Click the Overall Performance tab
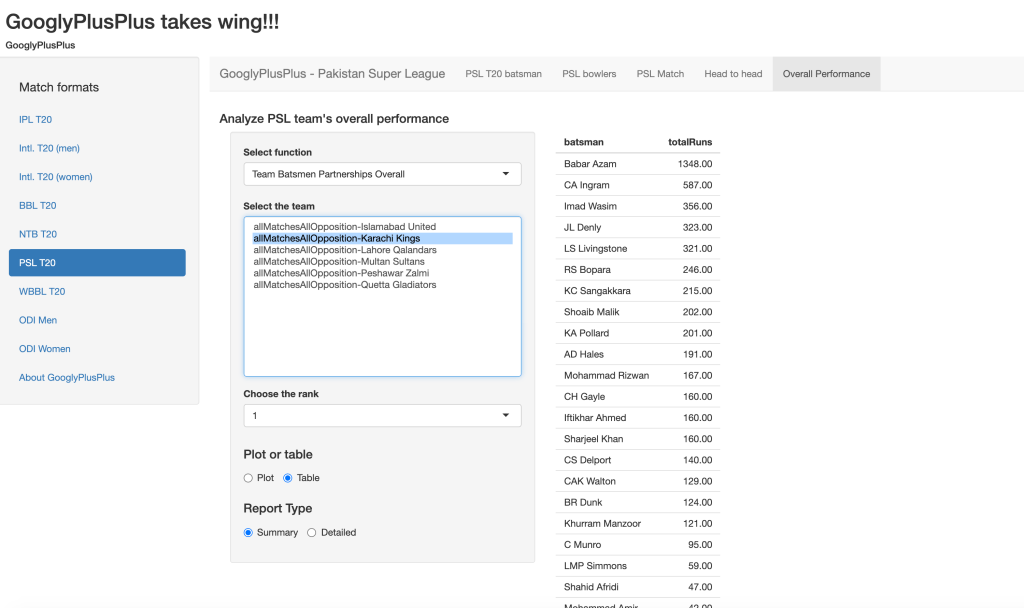 coord(826,74)
